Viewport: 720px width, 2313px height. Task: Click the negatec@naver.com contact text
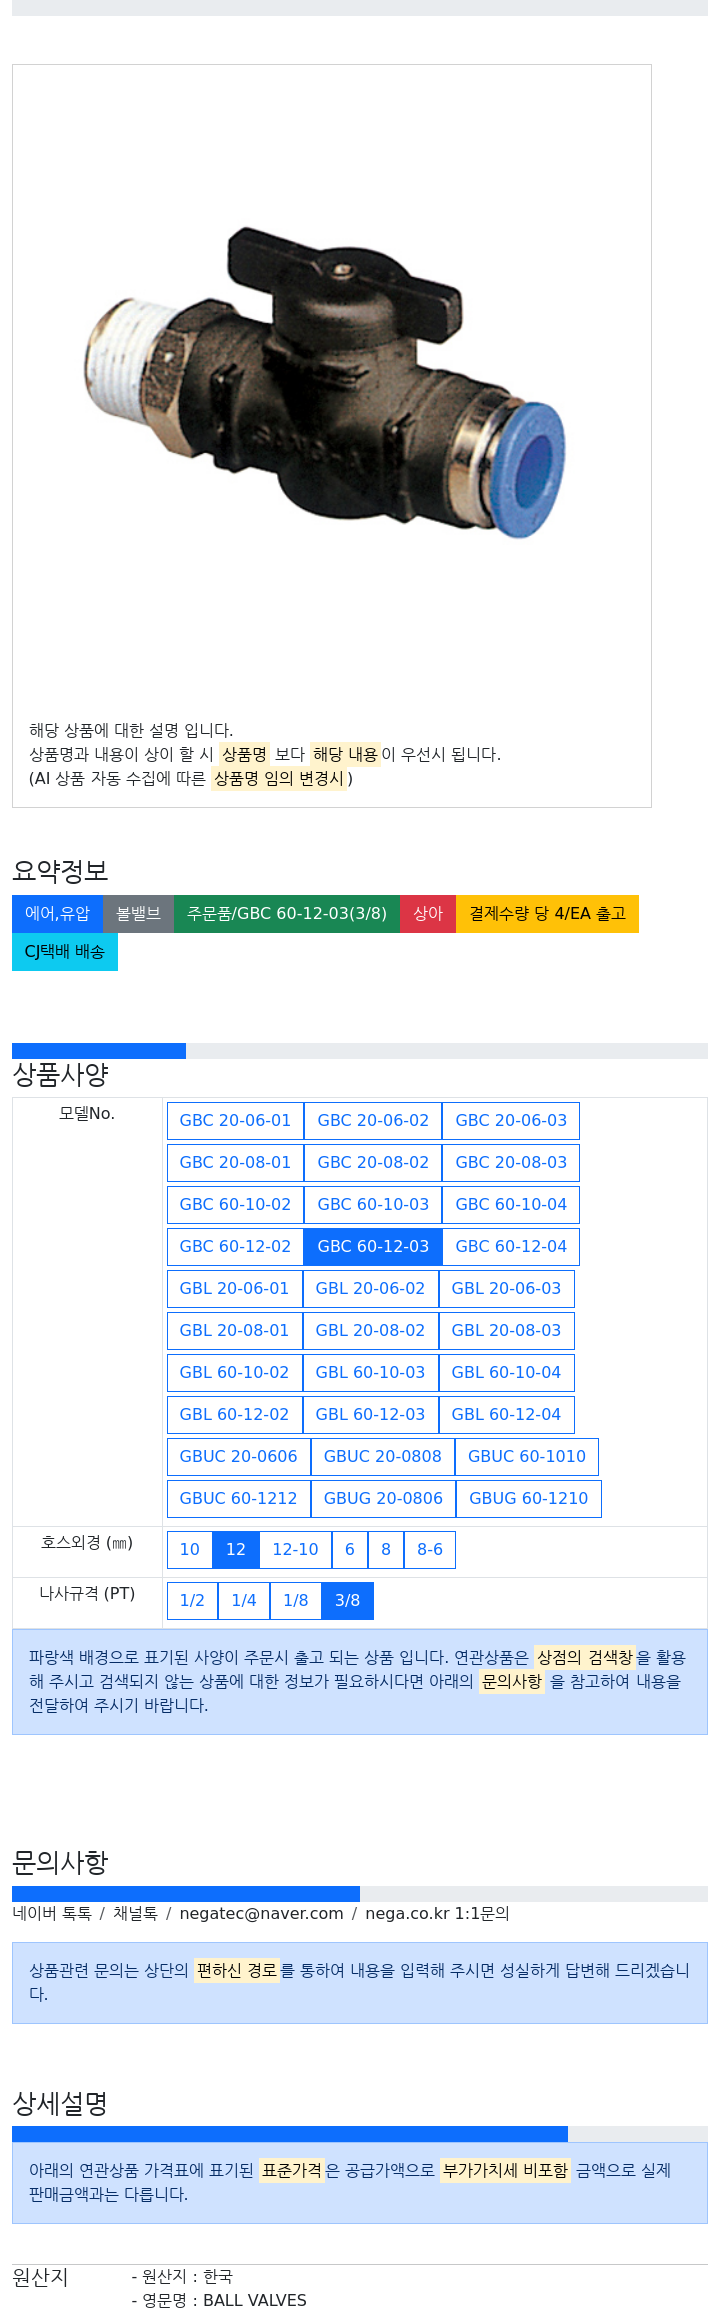[x=261, y=1913]
